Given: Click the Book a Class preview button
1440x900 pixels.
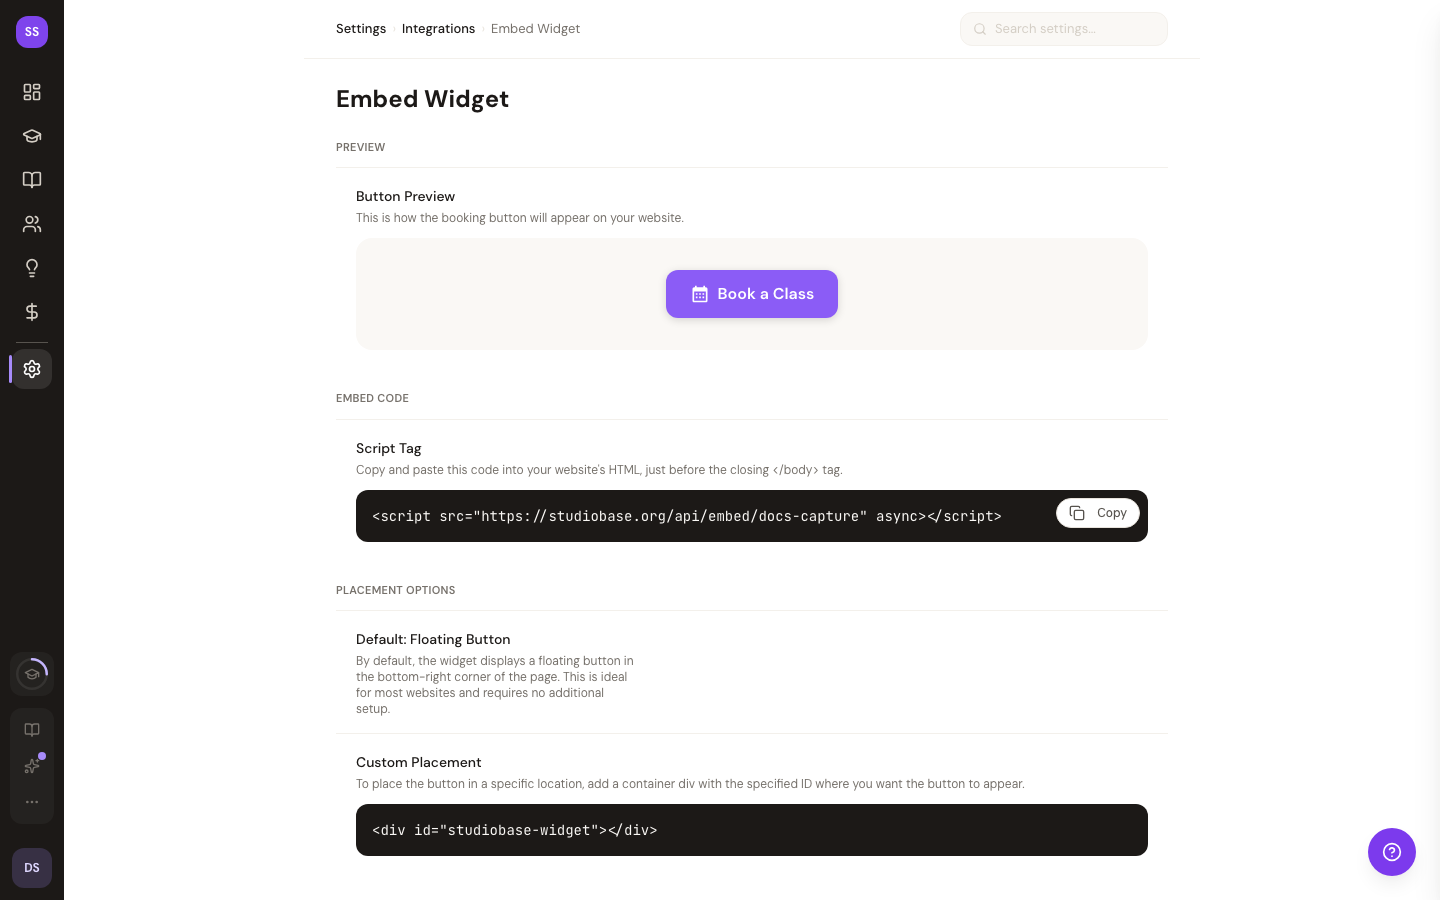Looking at the screenshot, I should click(x=752, y=294).
